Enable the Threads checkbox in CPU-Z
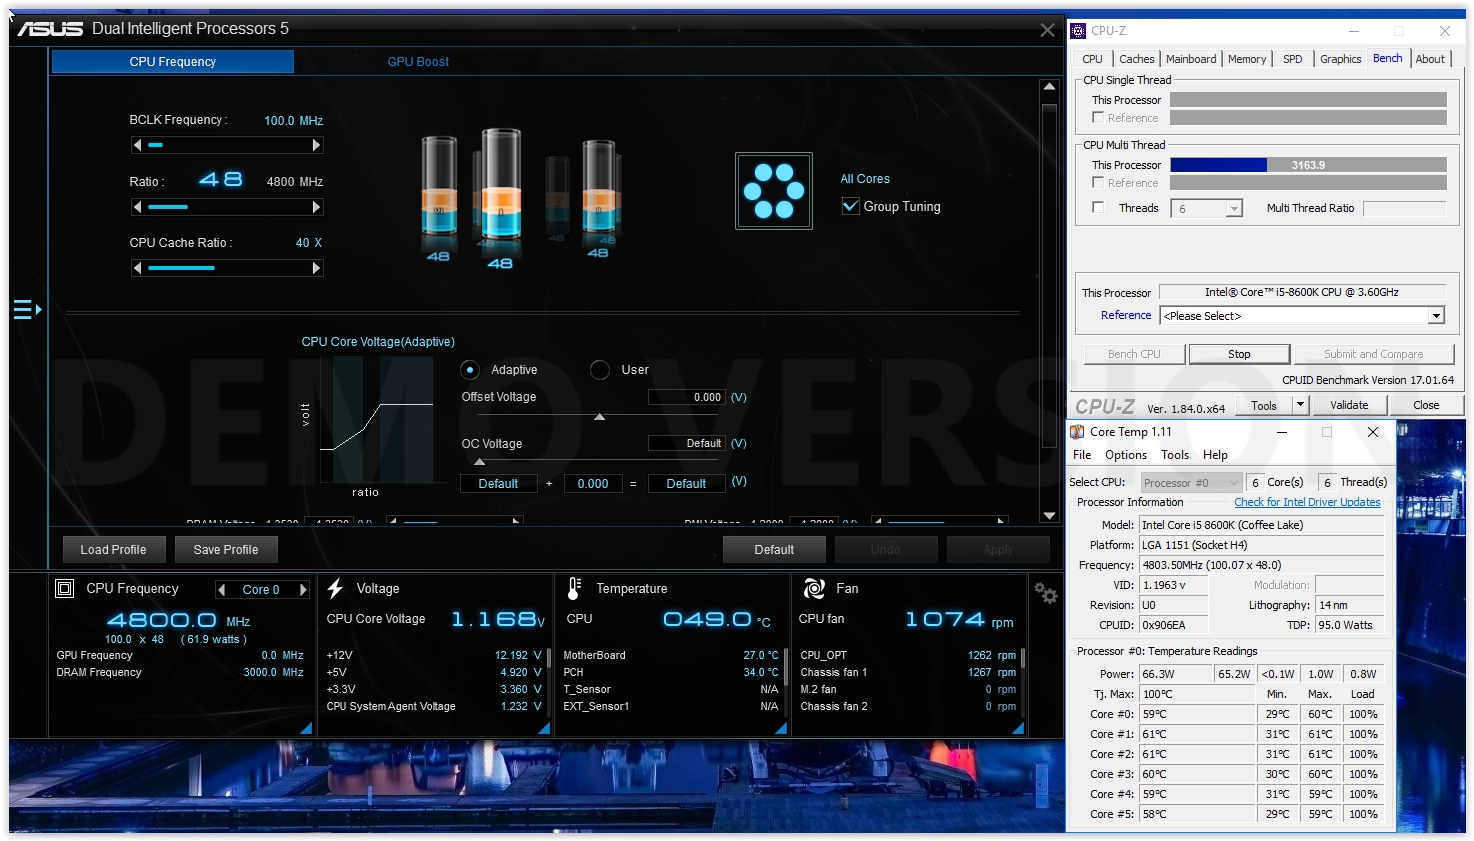Screen dimensions: 1474x841 pyautogui.click(x=1098, y=208)
